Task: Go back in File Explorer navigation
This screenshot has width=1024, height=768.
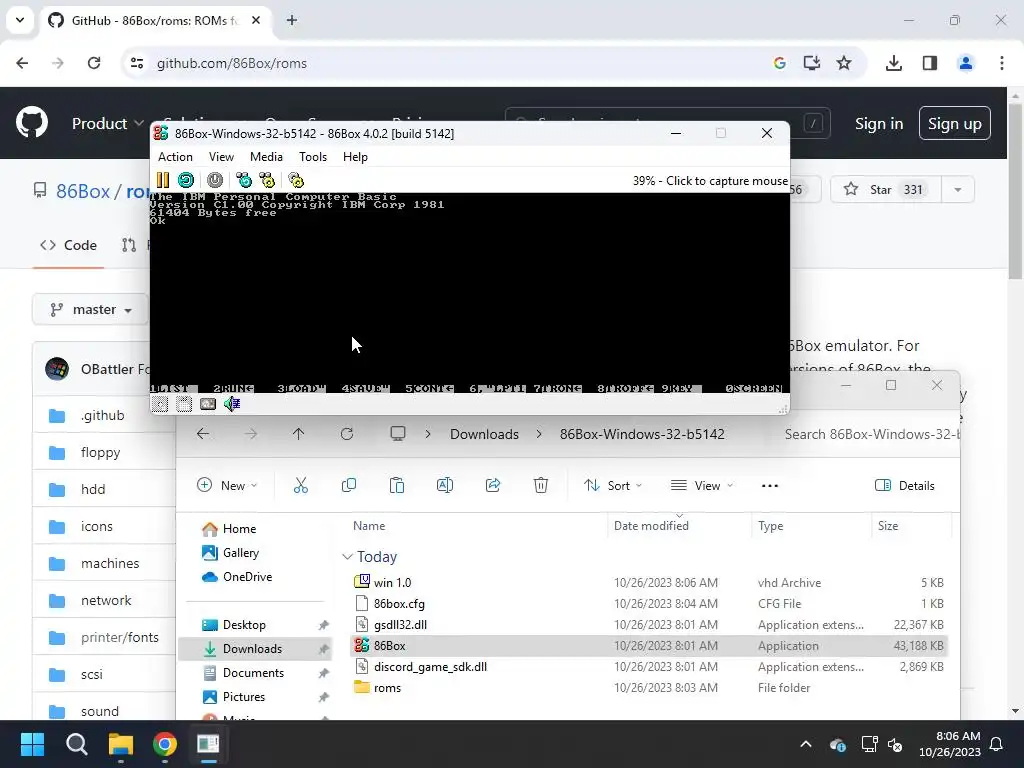Action: (203, 434)
